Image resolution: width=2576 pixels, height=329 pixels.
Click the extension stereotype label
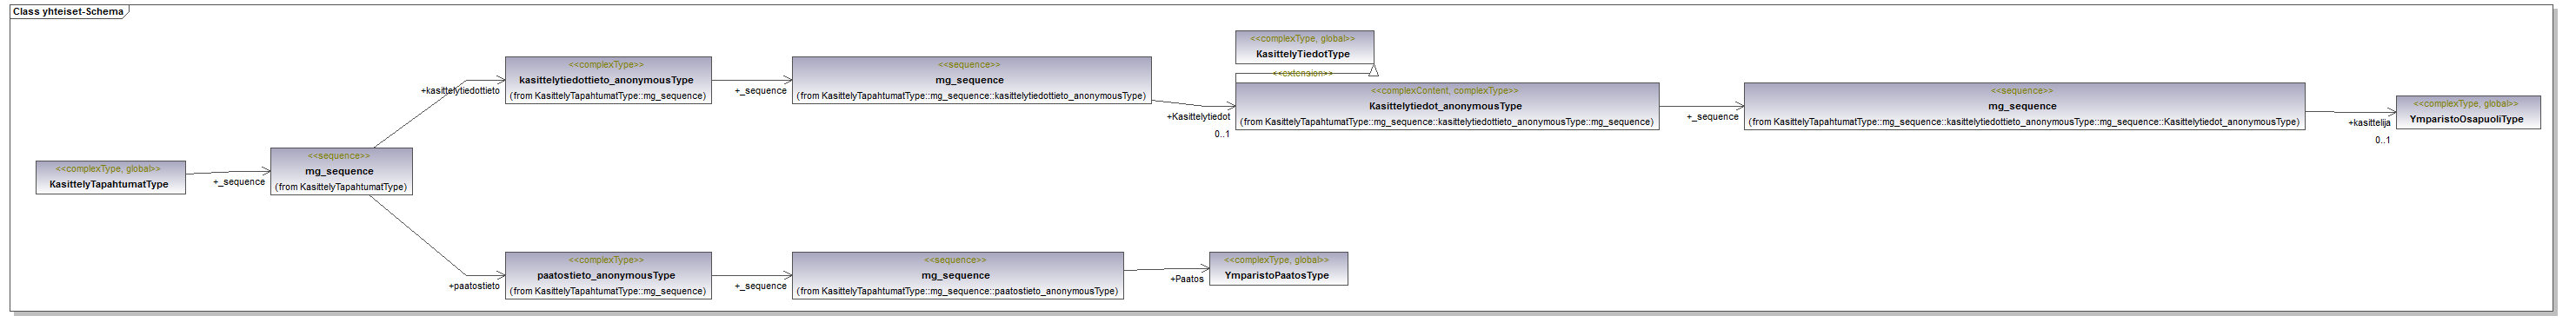pyautogui.click(x=1302, y=73)
